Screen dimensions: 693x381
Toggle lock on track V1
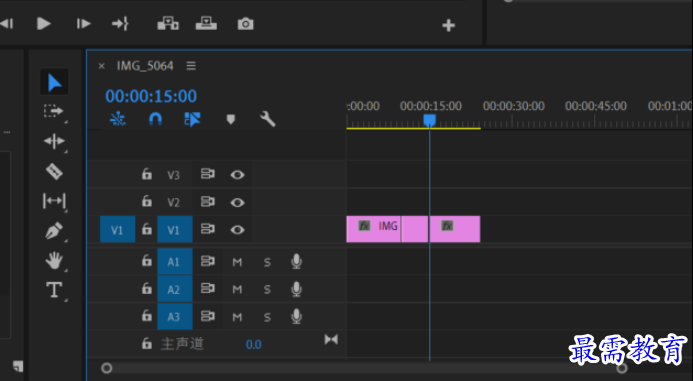(147, 229)
